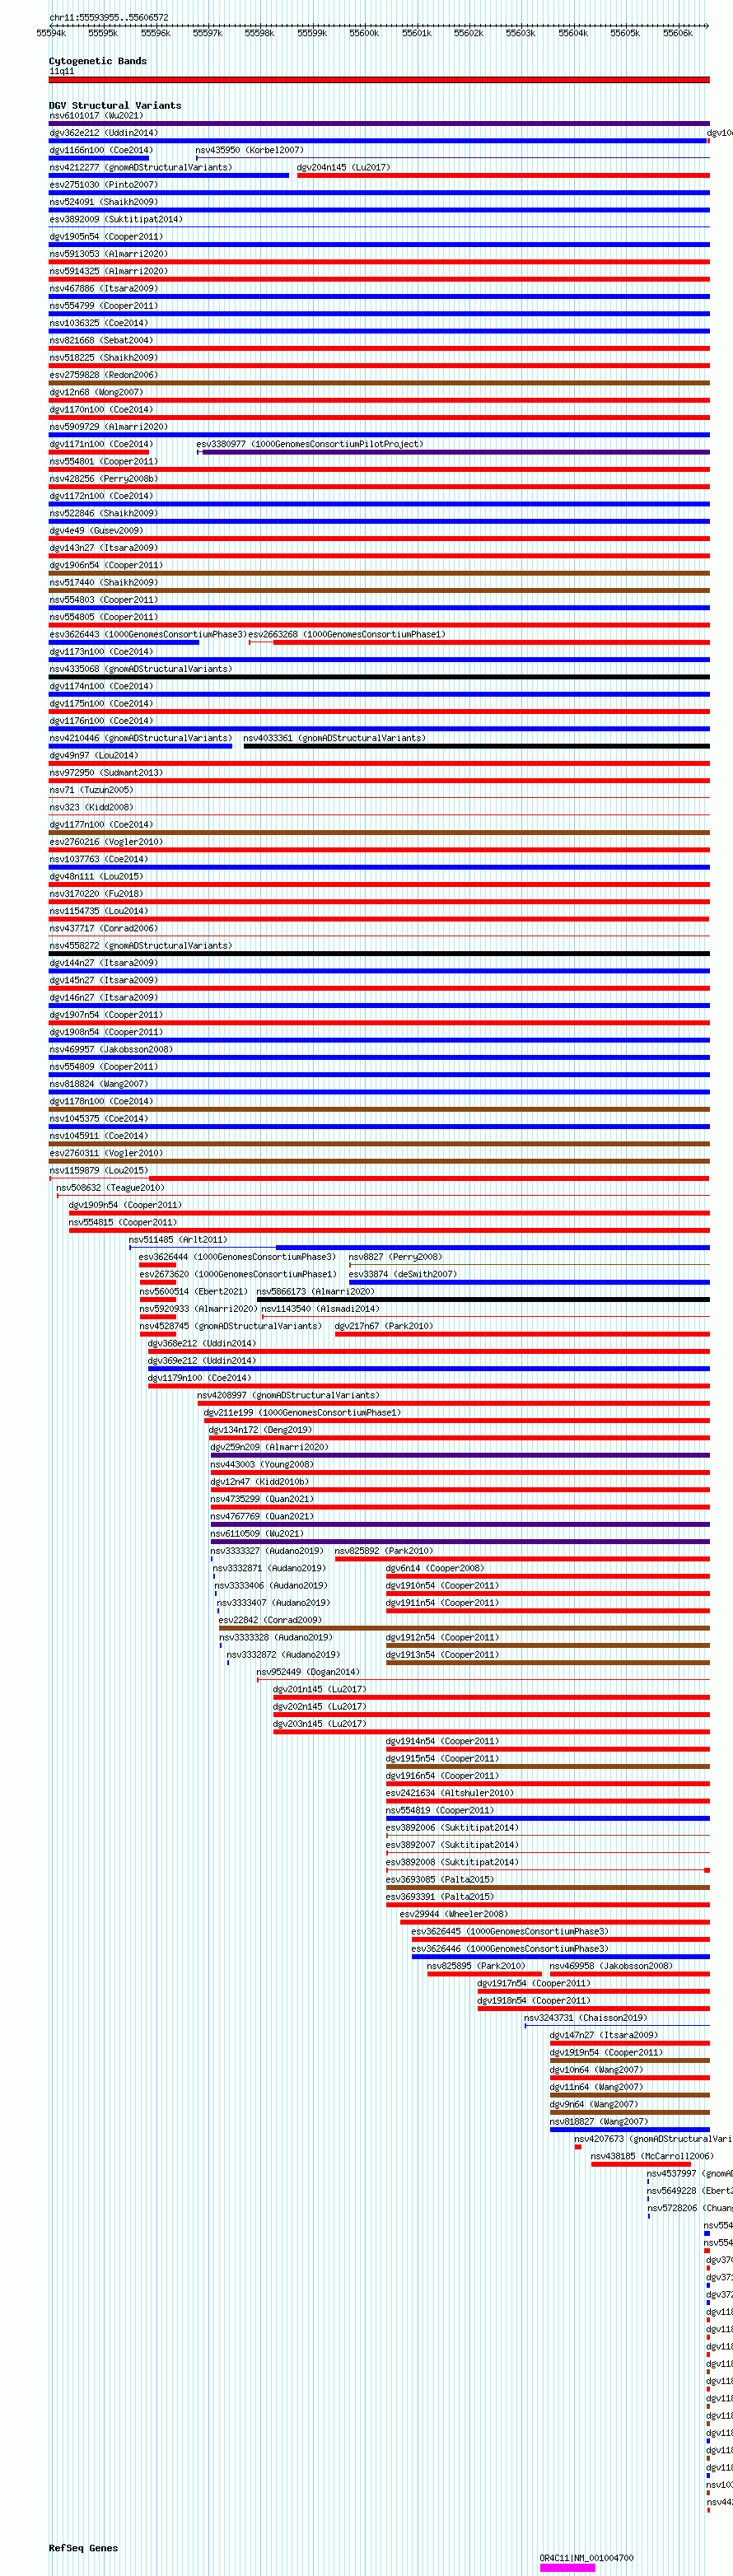733x2576 pixels.
Task: Click dgv204n145 (Lu2017) label
Action: 343,167
